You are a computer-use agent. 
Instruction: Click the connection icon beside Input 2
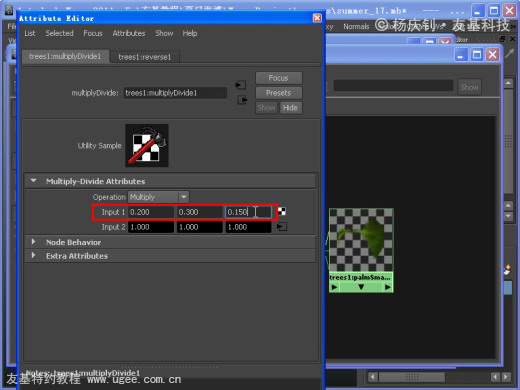(282, 227)
